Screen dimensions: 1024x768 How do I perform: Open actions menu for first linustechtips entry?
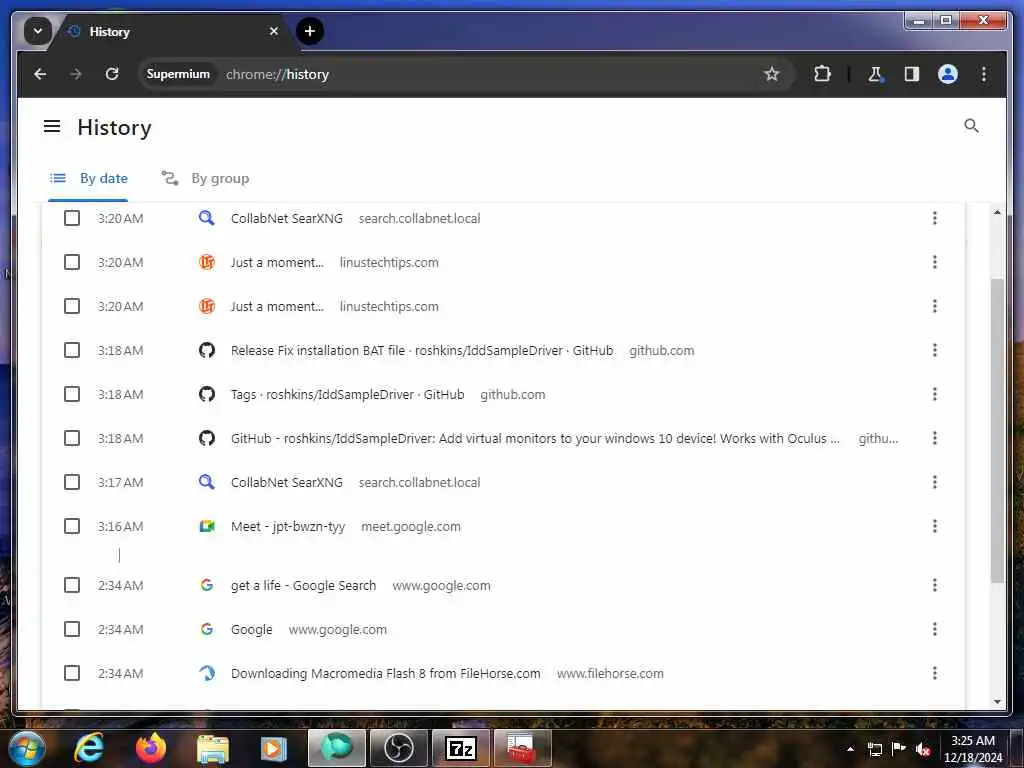tap(935, 262)
